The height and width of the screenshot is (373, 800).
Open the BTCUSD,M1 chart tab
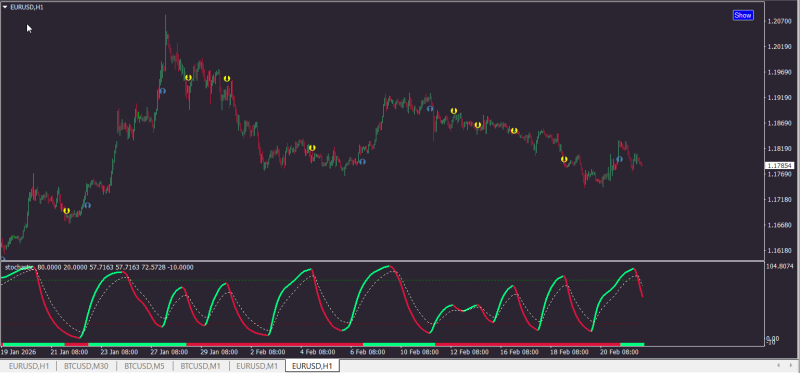tap(201, 366)
